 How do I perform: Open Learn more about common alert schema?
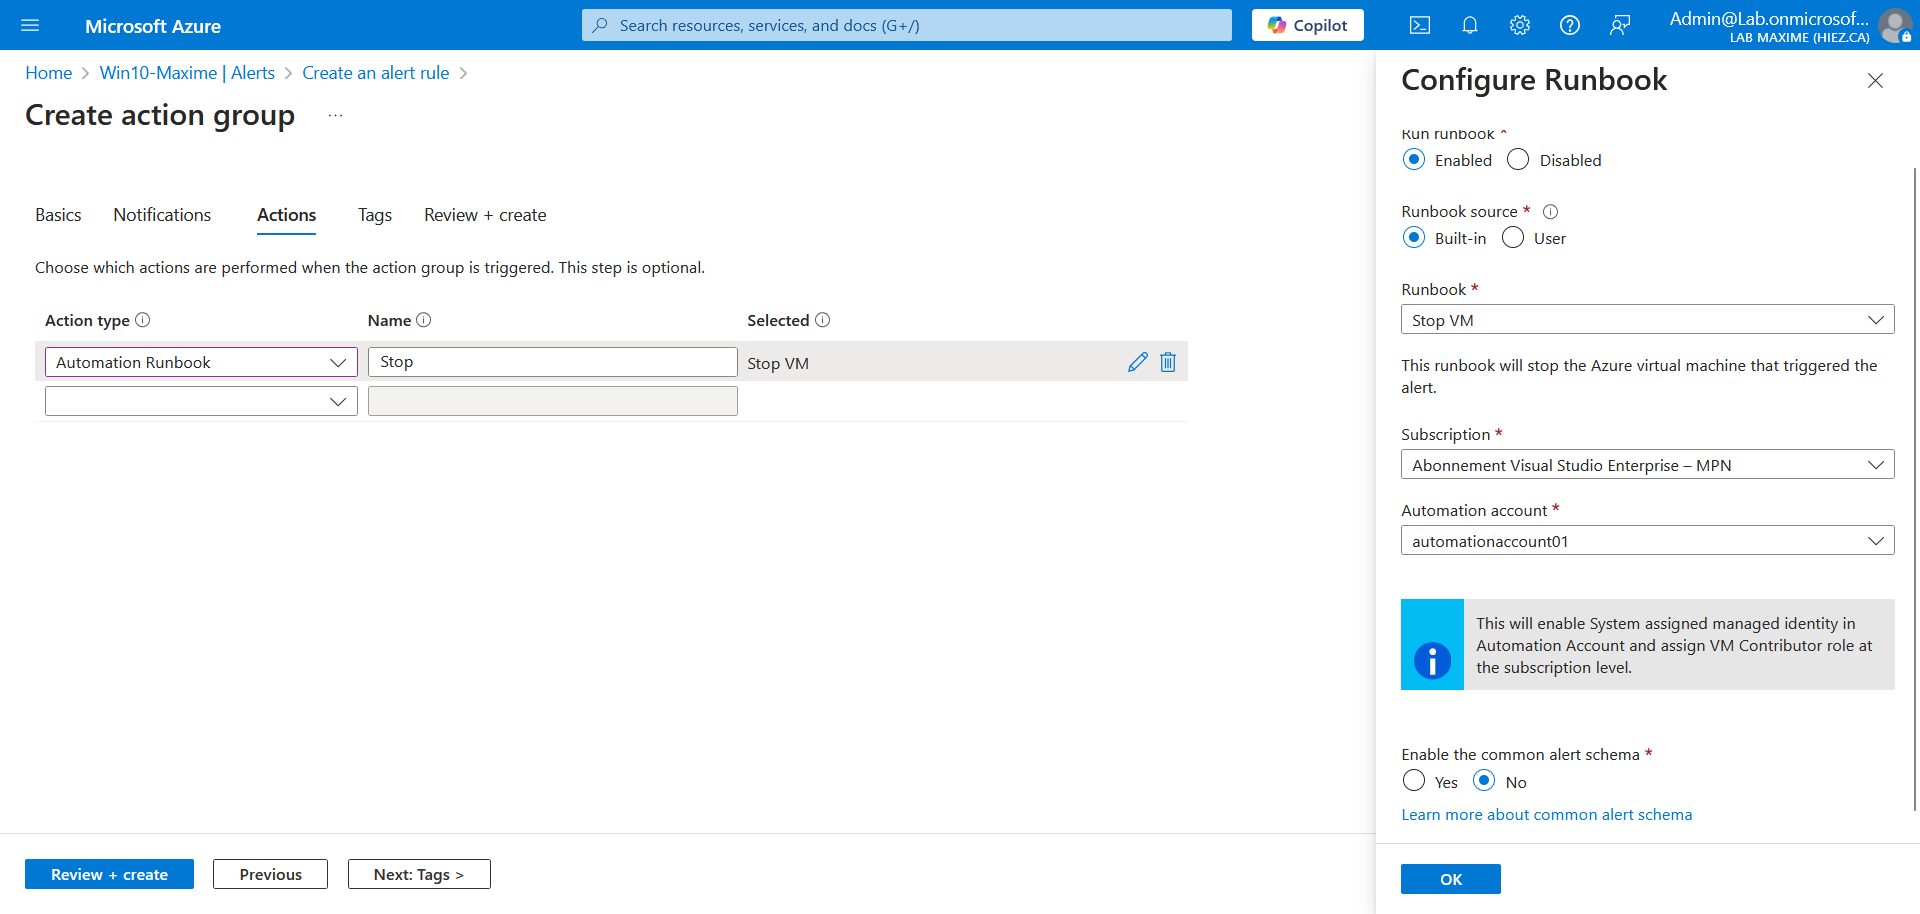point(1546,815)
